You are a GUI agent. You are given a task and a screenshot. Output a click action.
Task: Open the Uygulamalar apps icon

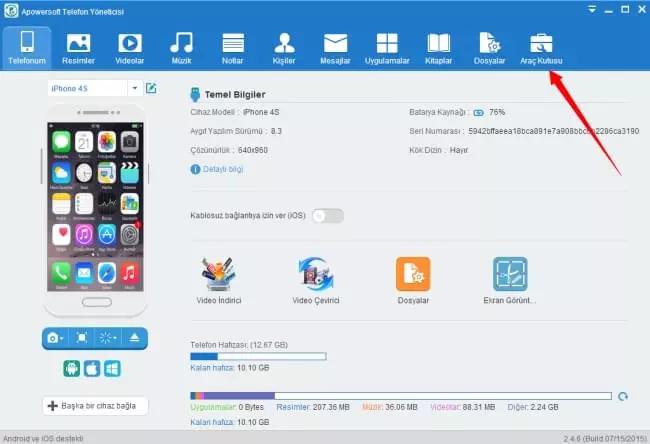pyautogui.click(x=387, y=48)
